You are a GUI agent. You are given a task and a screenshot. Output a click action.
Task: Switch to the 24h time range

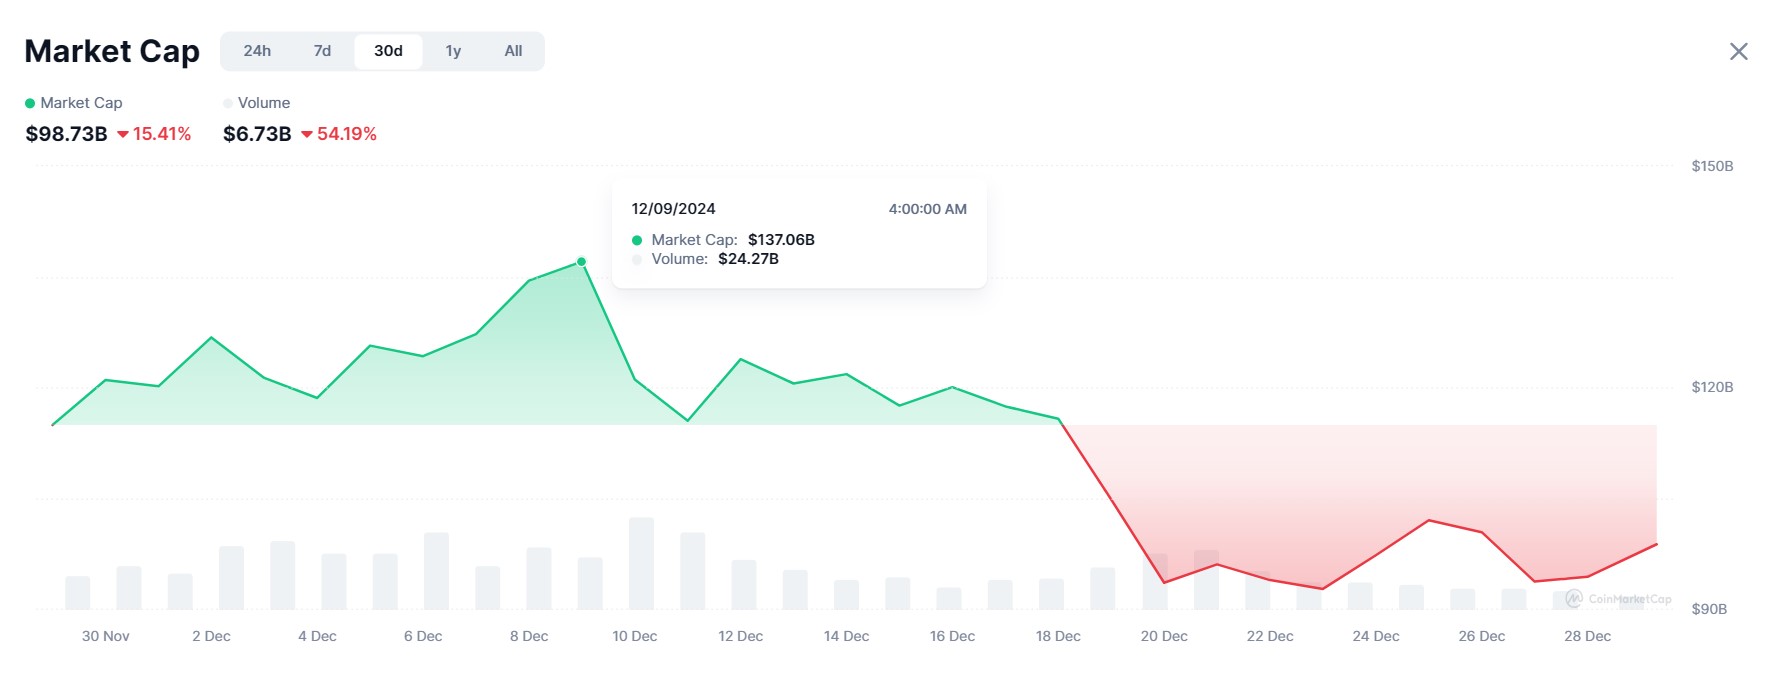click(x=257, y=51)
